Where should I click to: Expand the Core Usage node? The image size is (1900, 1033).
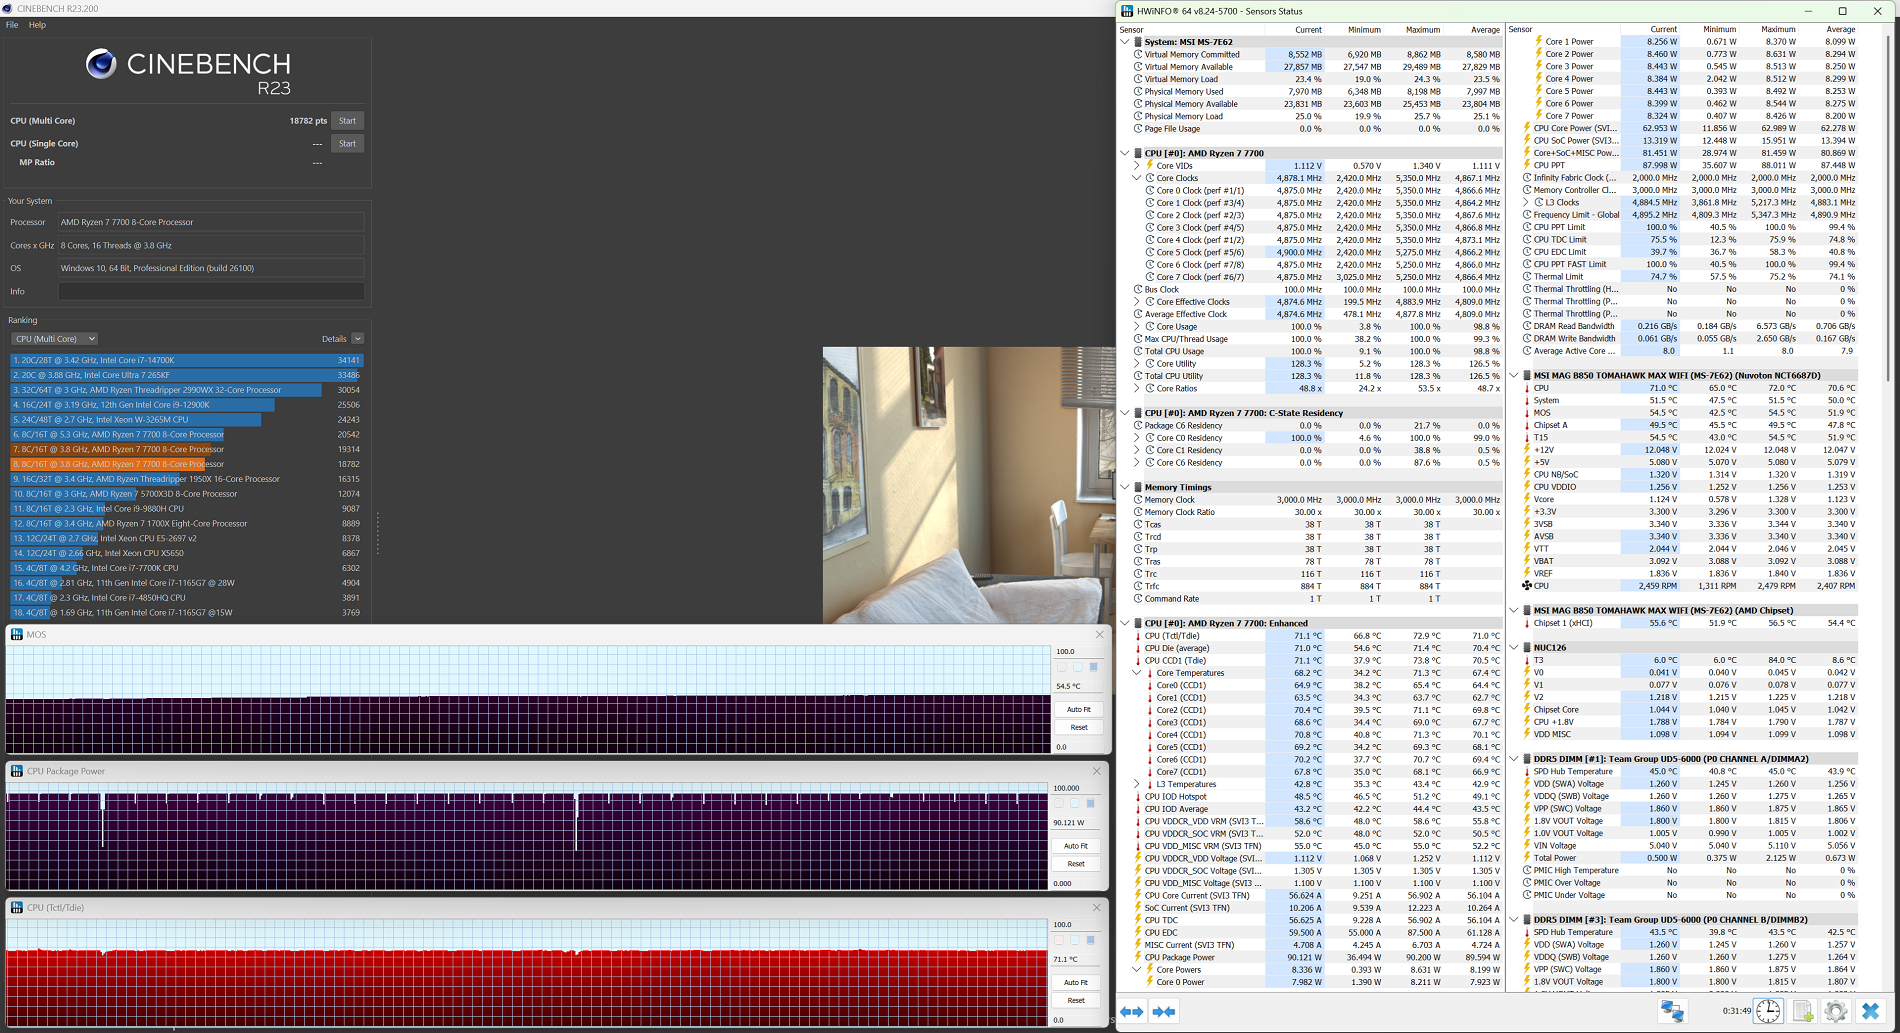(1137, 326)
